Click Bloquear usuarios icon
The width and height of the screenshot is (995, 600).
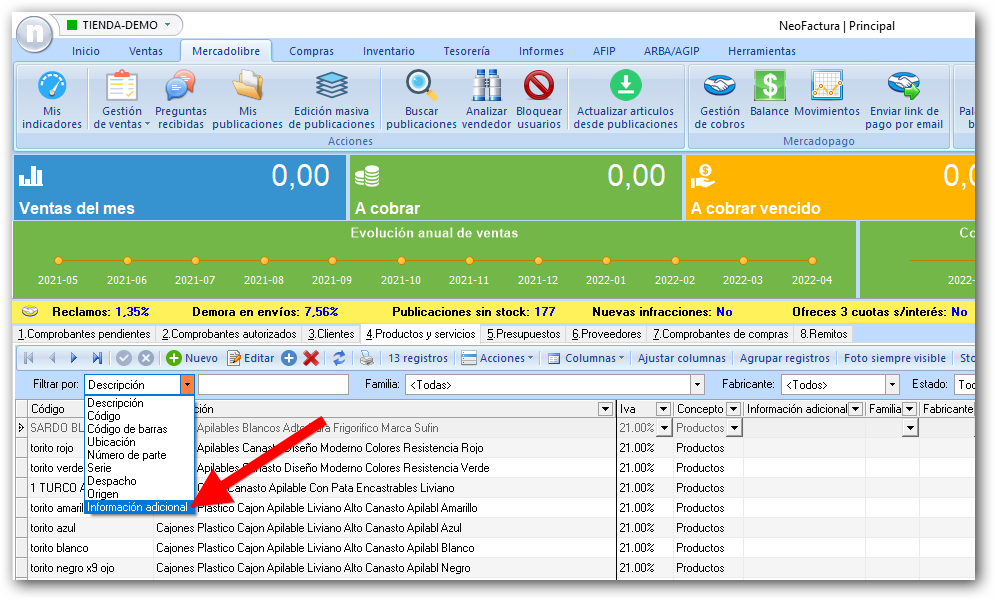tap(539, 87)
